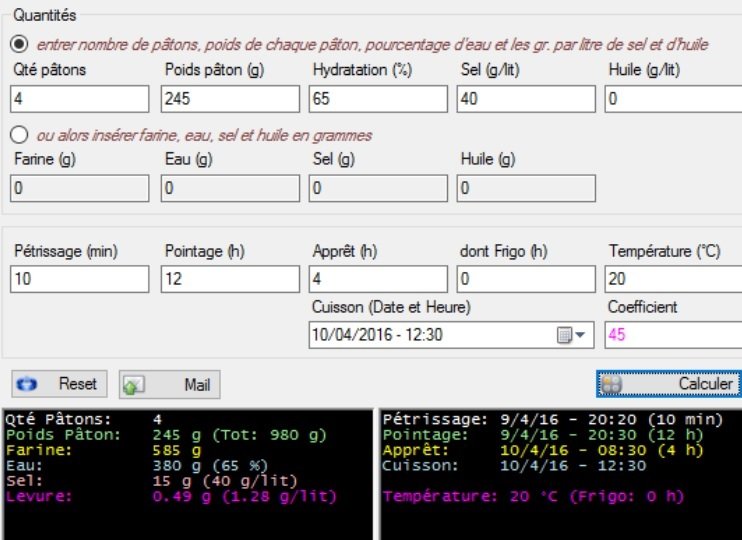The height and width of the screenshot is (540, 742).
Task: Click the 'Apprêt: 10/4/16 - 08:30' schedule line
Action: click(543, 450)
